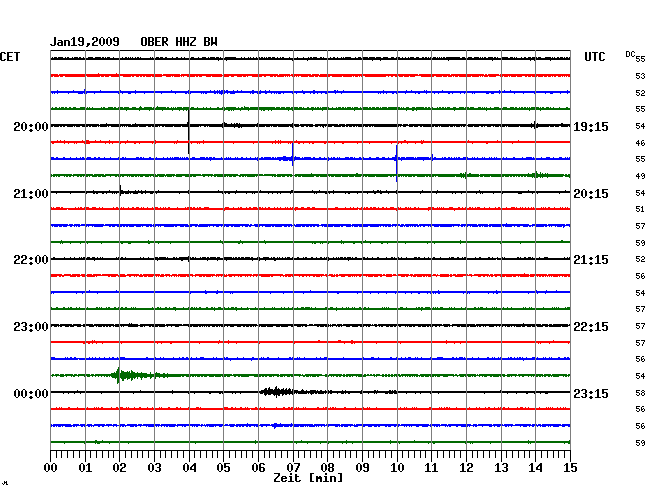Screen dimensions: 650x494
Task: Select the DC value 46
Action: click(640, 143)
